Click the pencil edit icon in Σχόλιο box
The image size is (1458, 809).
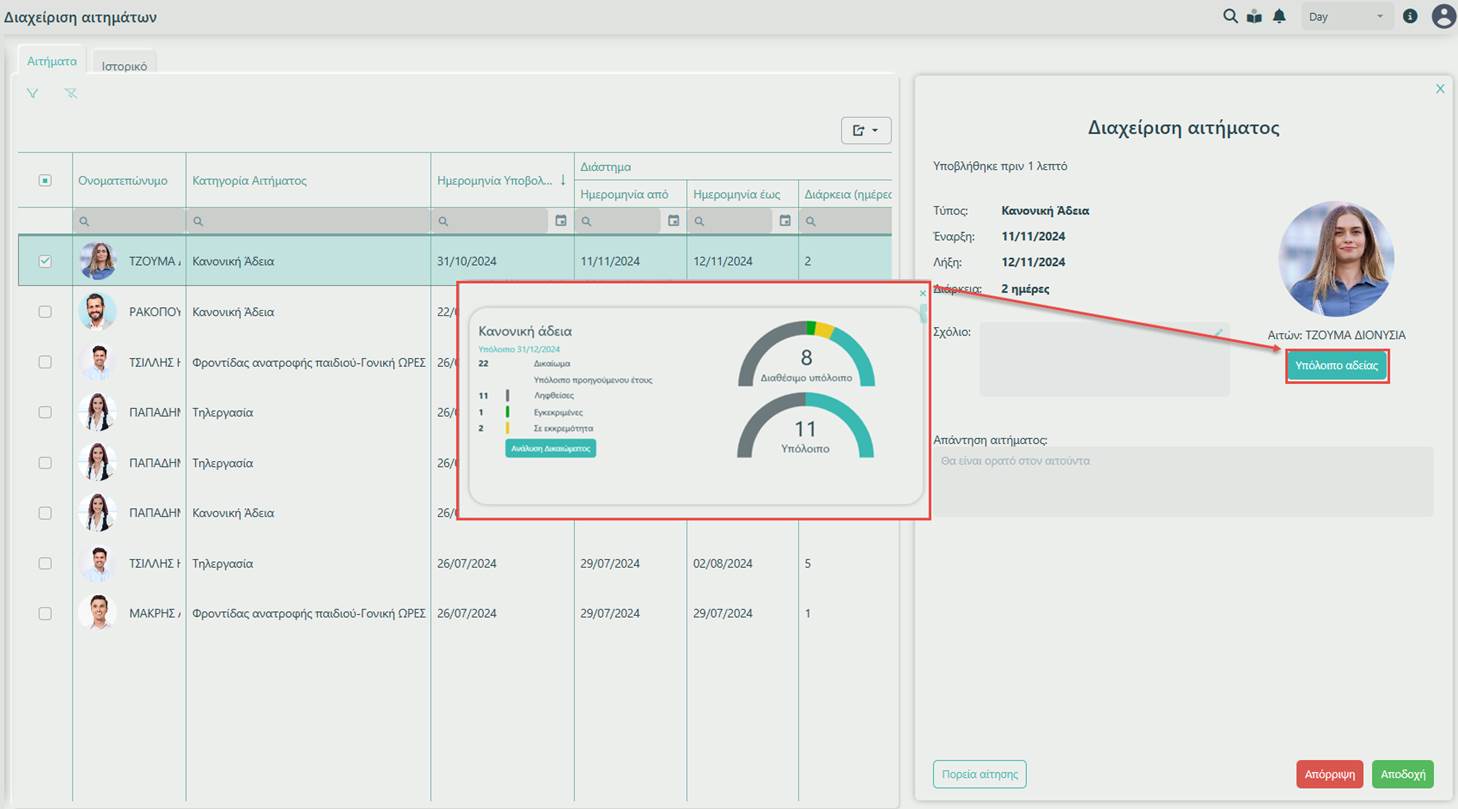pos(1219,333)
